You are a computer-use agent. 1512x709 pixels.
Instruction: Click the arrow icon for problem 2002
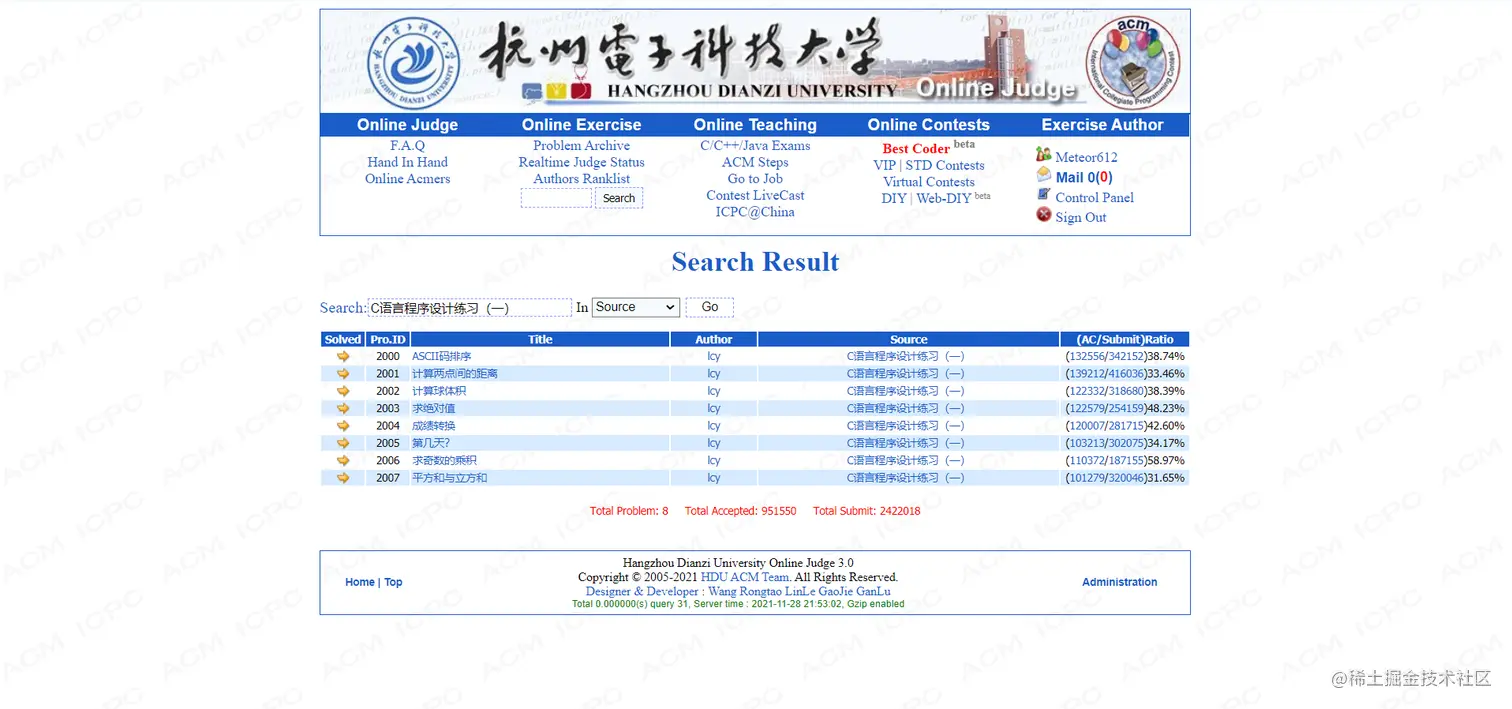coord(343,391)
